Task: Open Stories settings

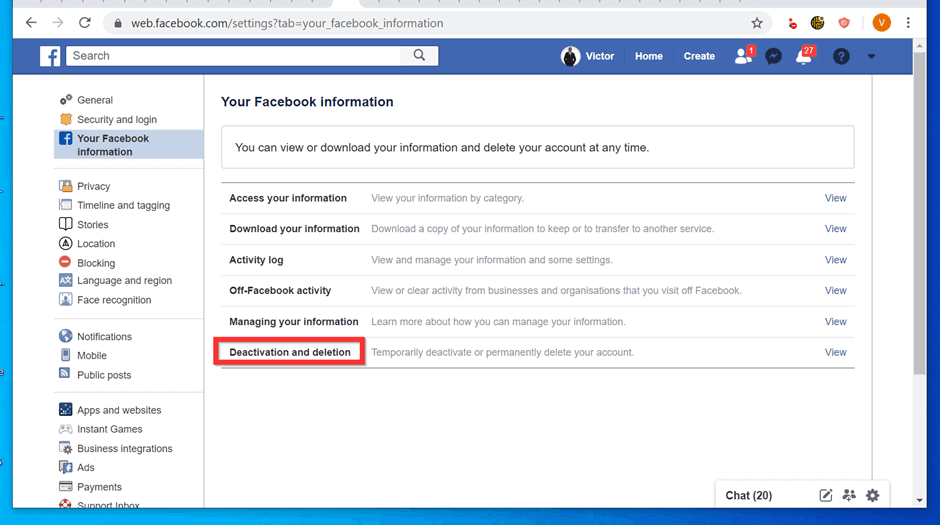Action: coord(93,225)
